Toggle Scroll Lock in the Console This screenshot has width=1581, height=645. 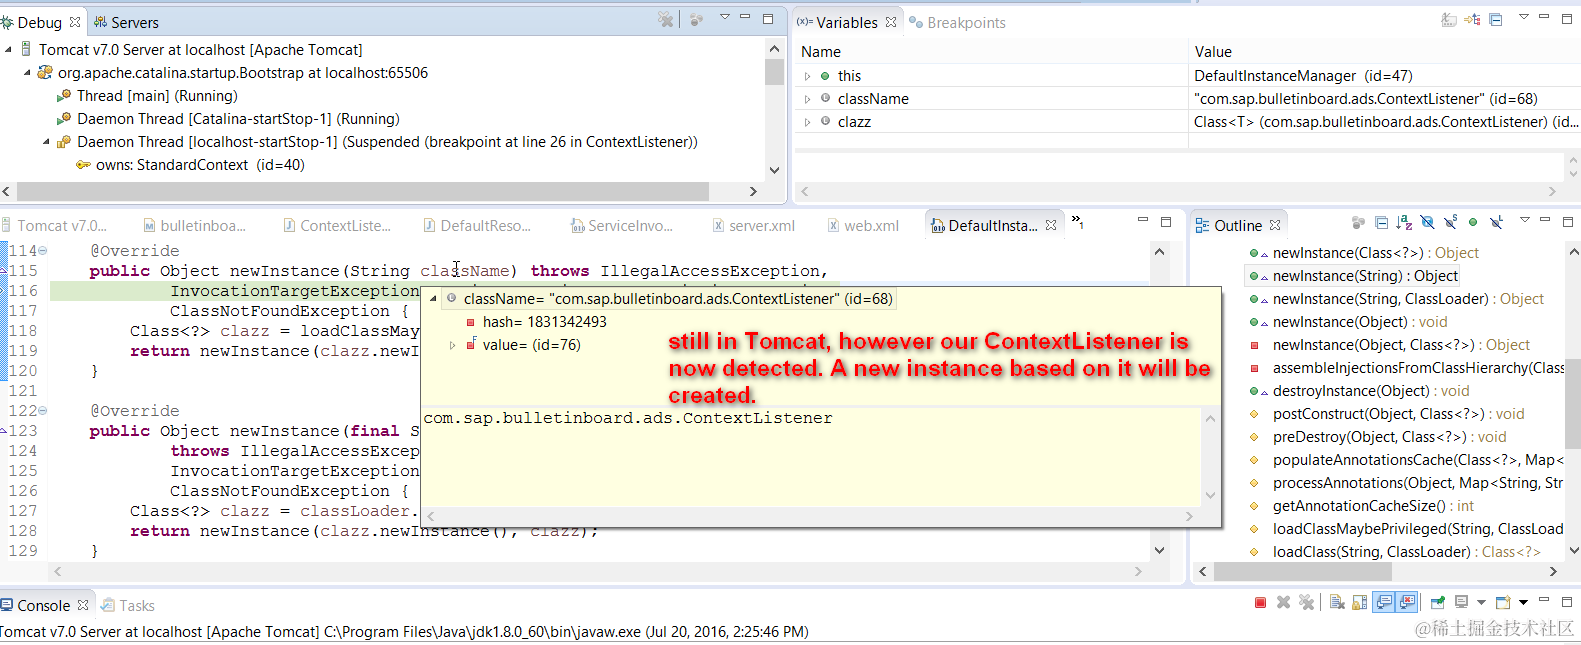click(x=1359, y=602)
